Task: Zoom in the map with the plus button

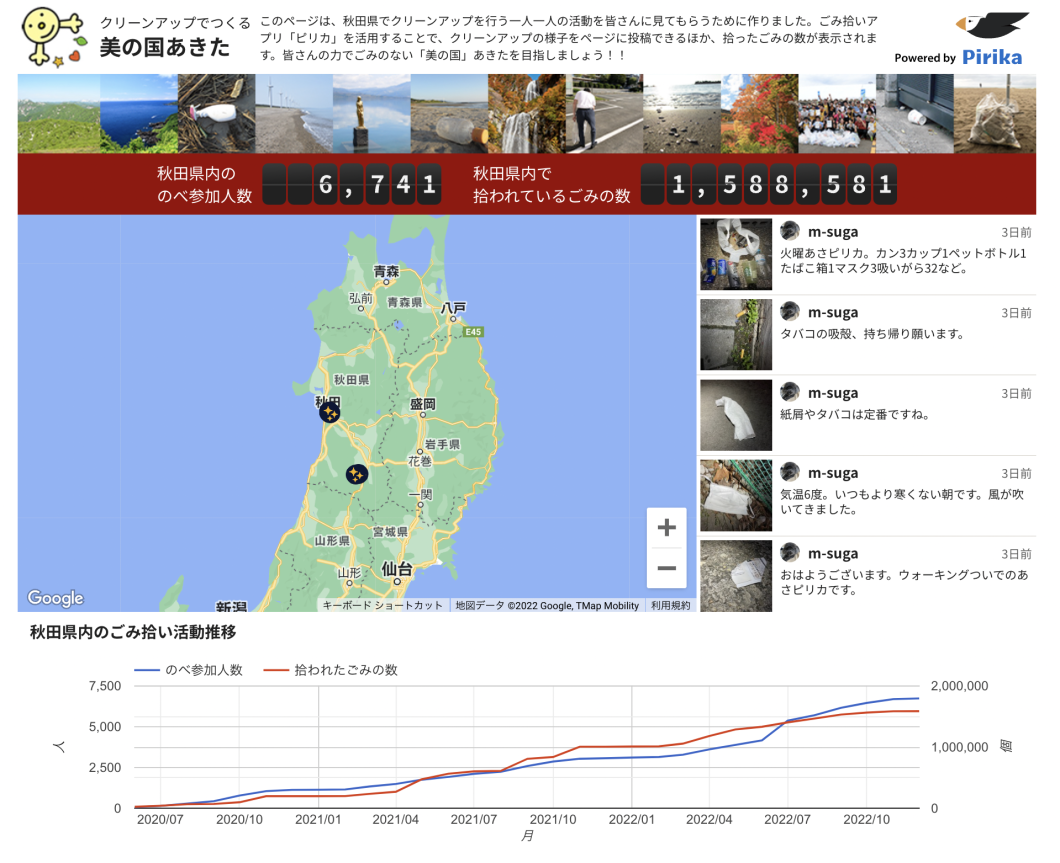Action: (x=667, y=527)
